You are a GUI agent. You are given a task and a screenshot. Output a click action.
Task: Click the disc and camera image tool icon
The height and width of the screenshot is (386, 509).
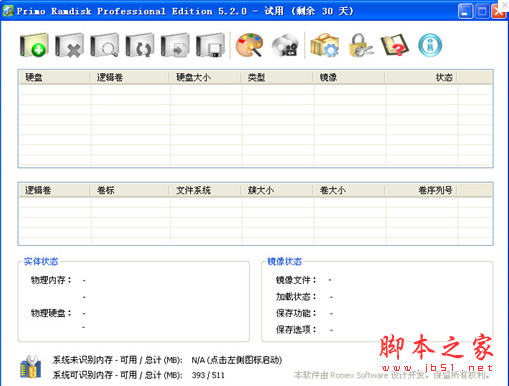[x=285, y=45]
